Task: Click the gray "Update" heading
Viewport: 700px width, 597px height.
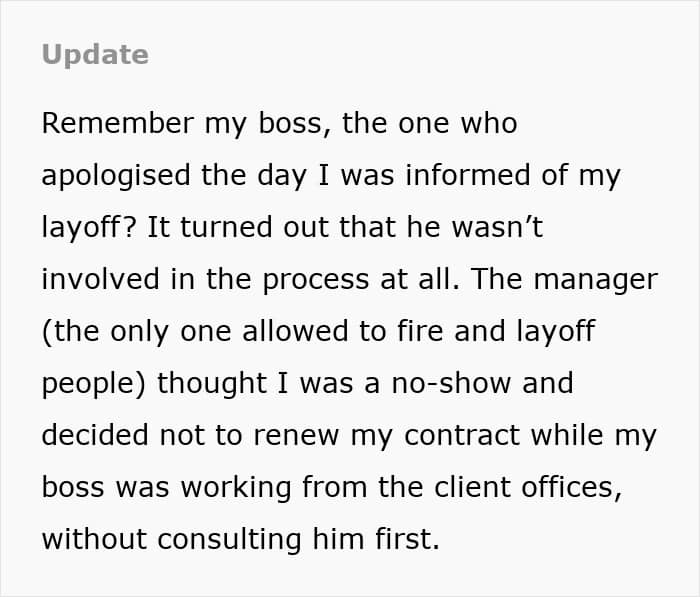Action: 95,54
